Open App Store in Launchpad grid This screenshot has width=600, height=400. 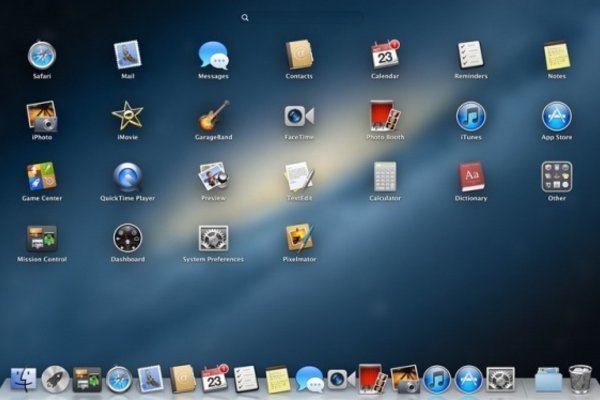pyautogui.click(x=557, y=116)
